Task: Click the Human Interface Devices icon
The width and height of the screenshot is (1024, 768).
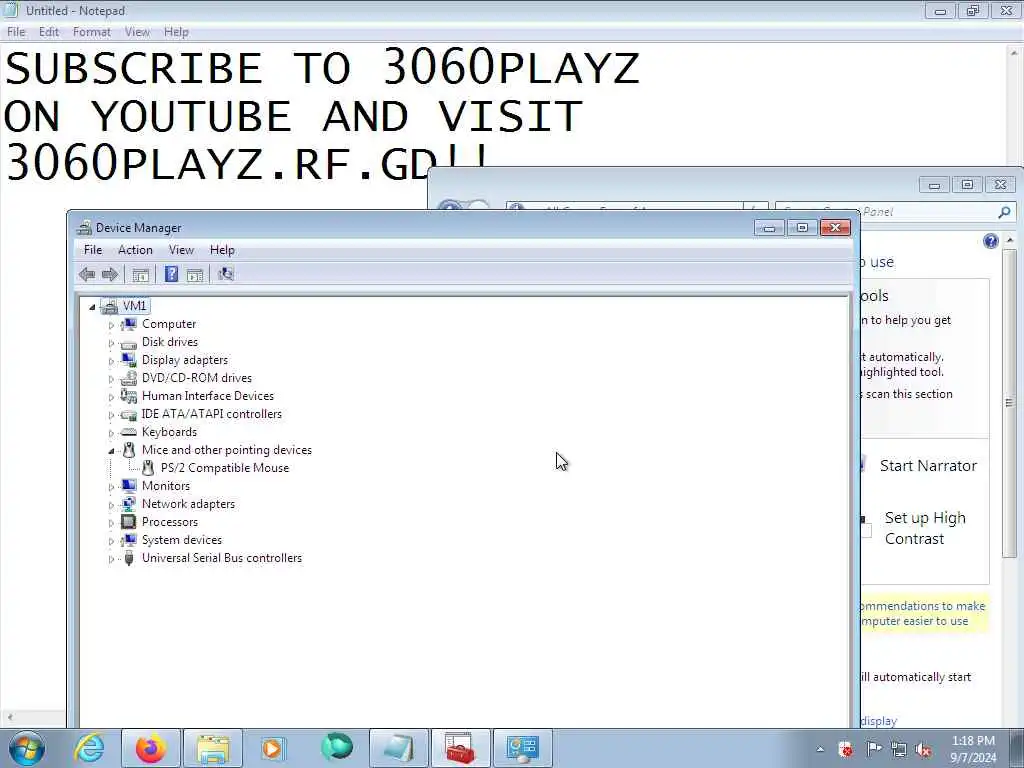Action: [x=129, y=396]
